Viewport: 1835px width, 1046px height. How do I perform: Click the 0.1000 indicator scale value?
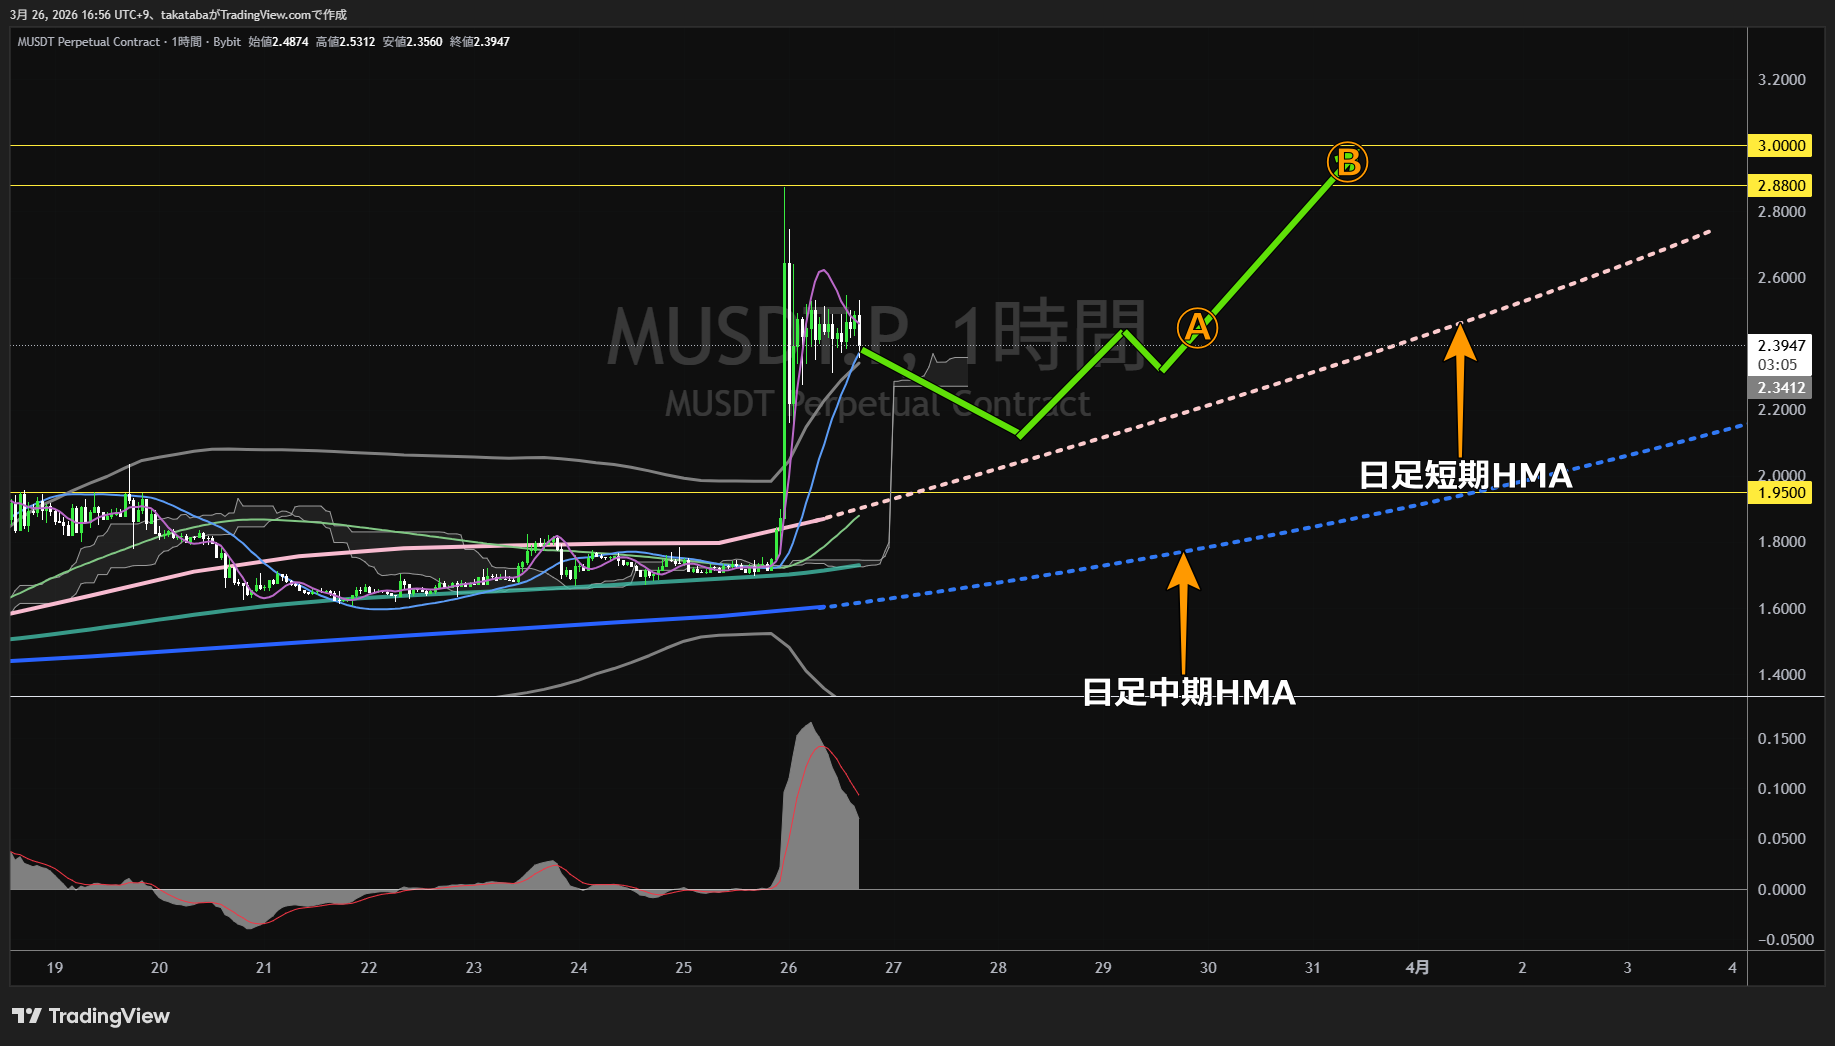click(x=1781, y=789)
